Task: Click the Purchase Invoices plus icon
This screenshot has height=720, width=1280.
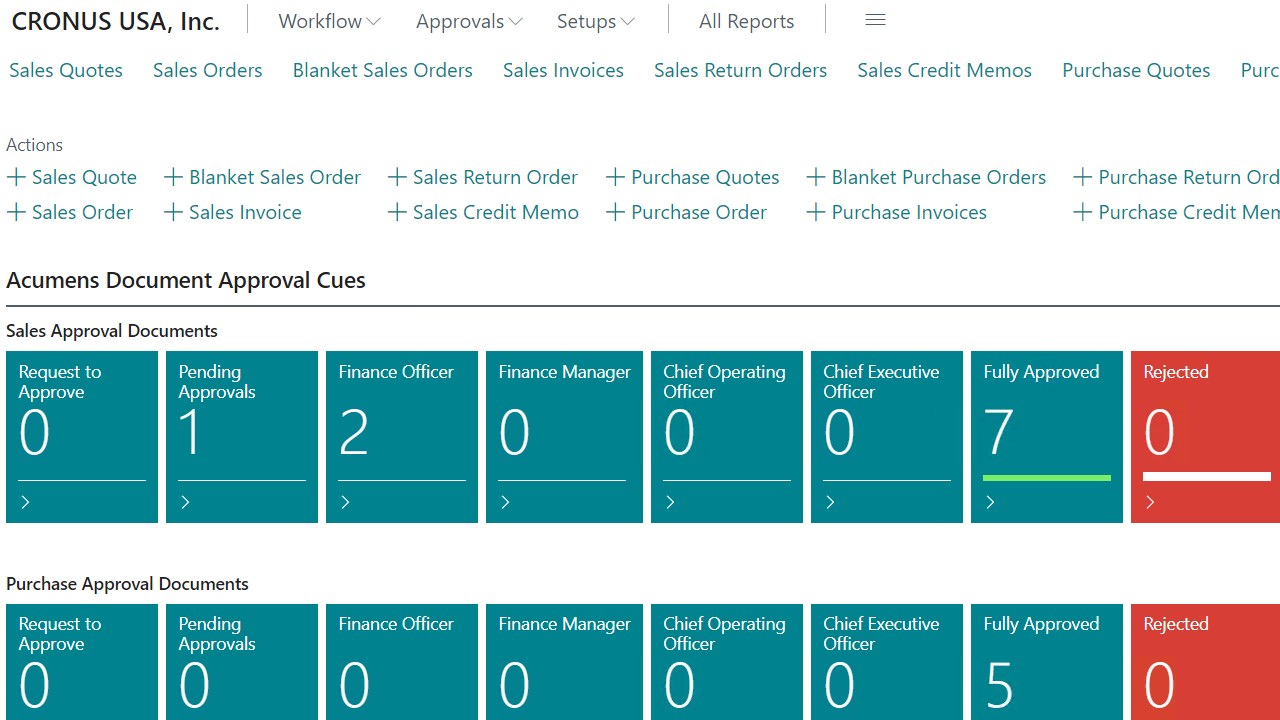Action: (815, 212)
